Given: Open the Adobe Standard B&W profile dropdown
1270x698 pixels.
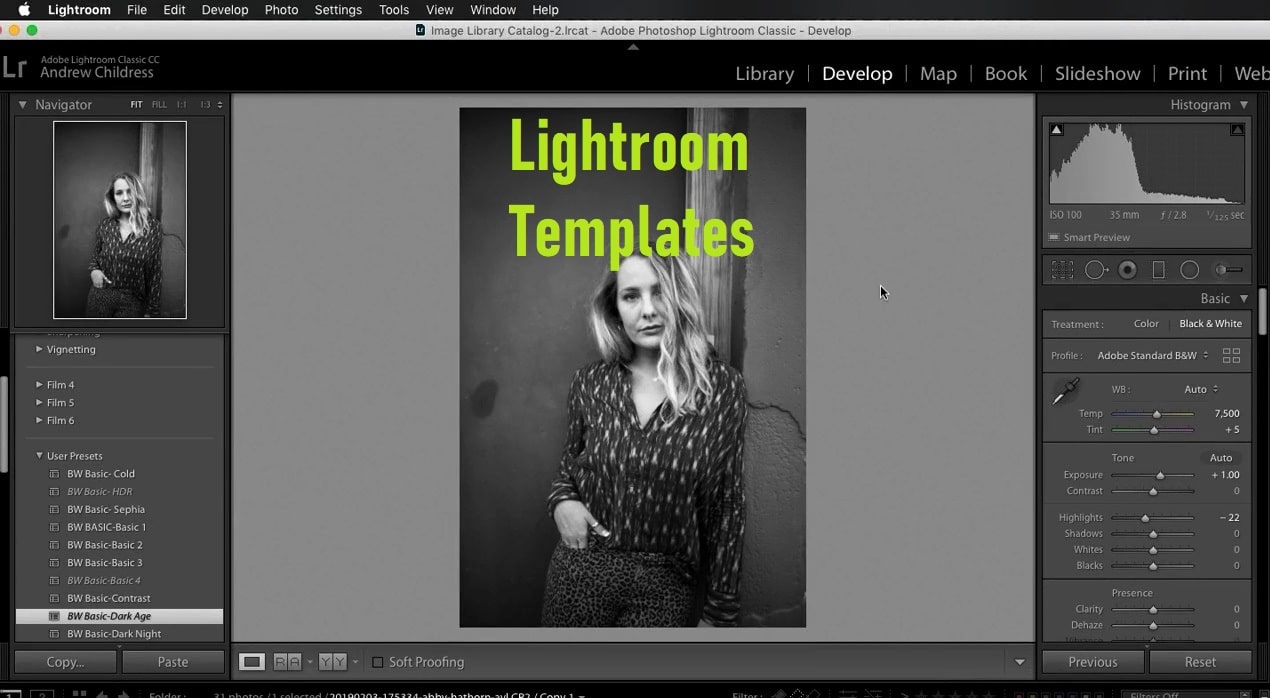Looking at the screenshot, I should (x=1152, y=356).
